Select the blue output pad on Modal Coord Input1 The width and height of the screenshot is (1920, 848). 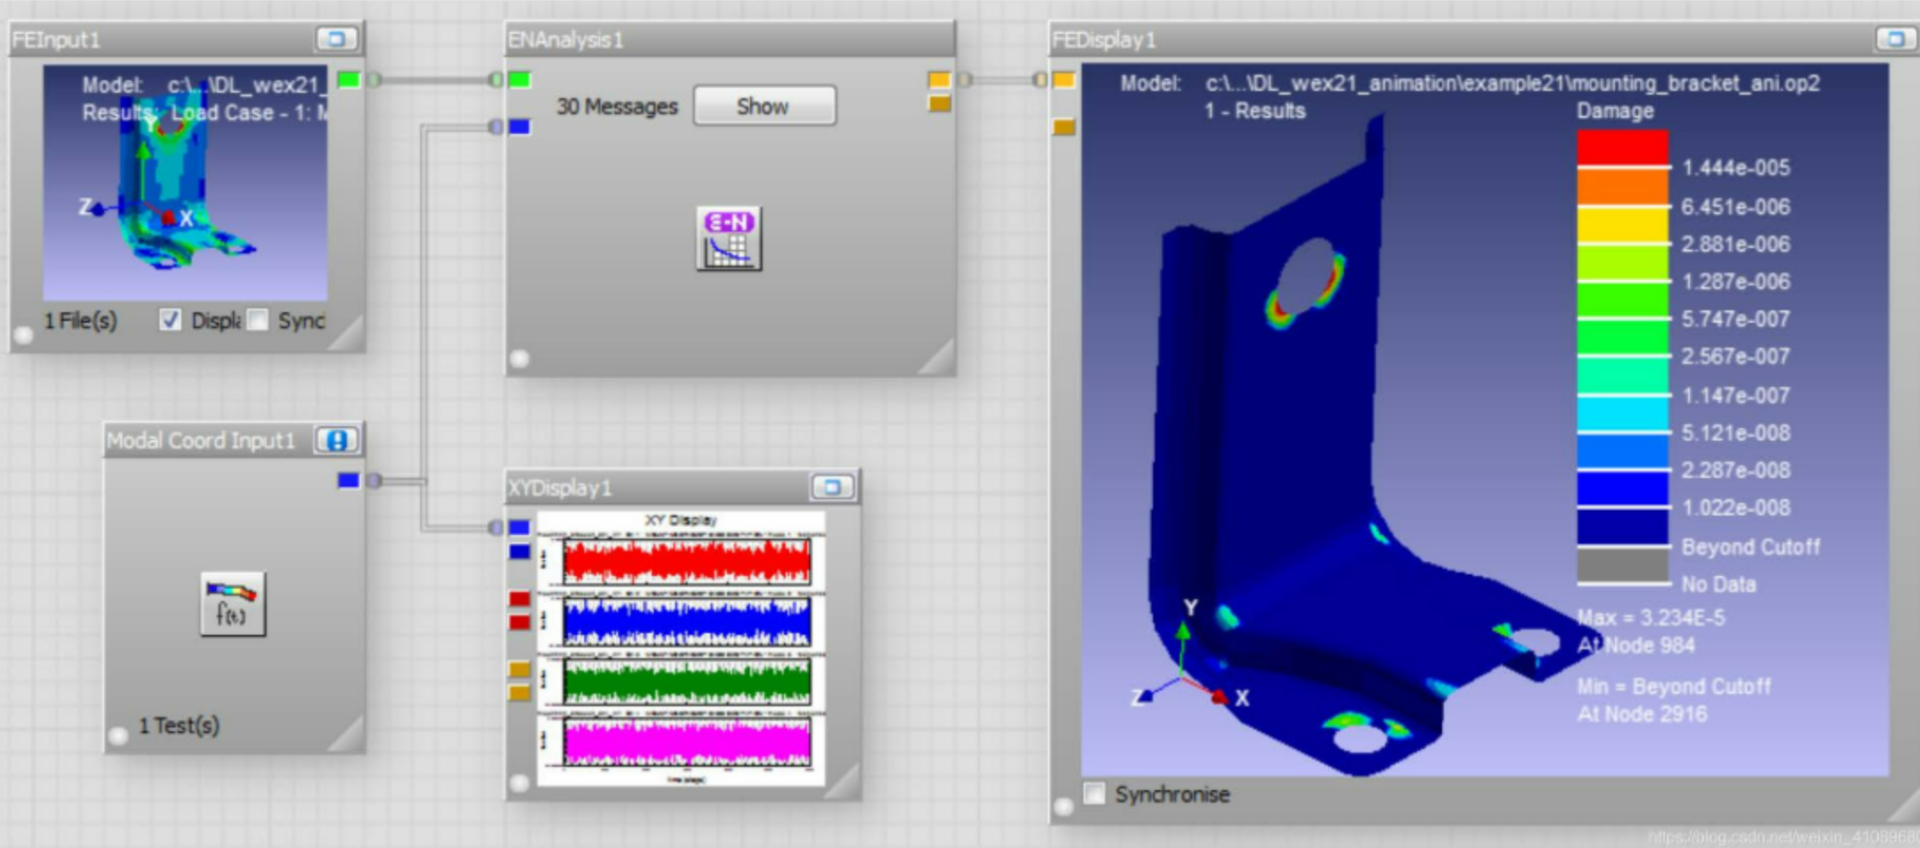click(x=348, y=481)
